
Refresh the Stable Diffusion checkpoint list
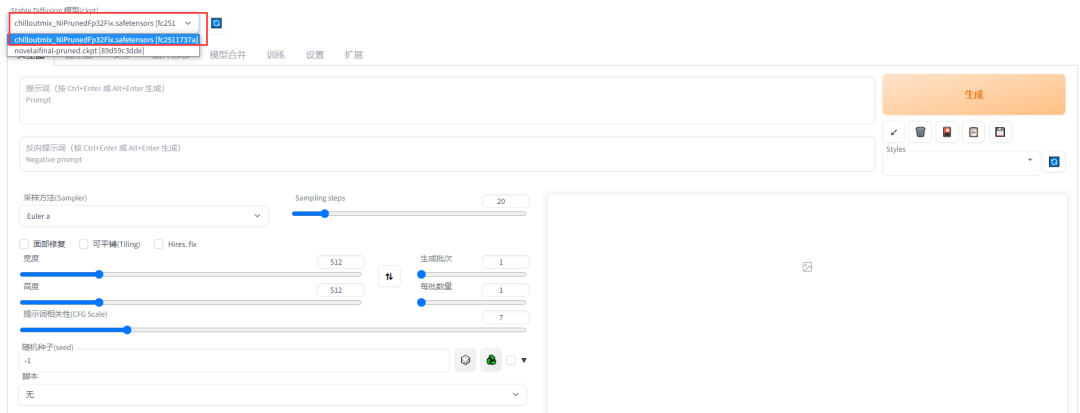216,23
